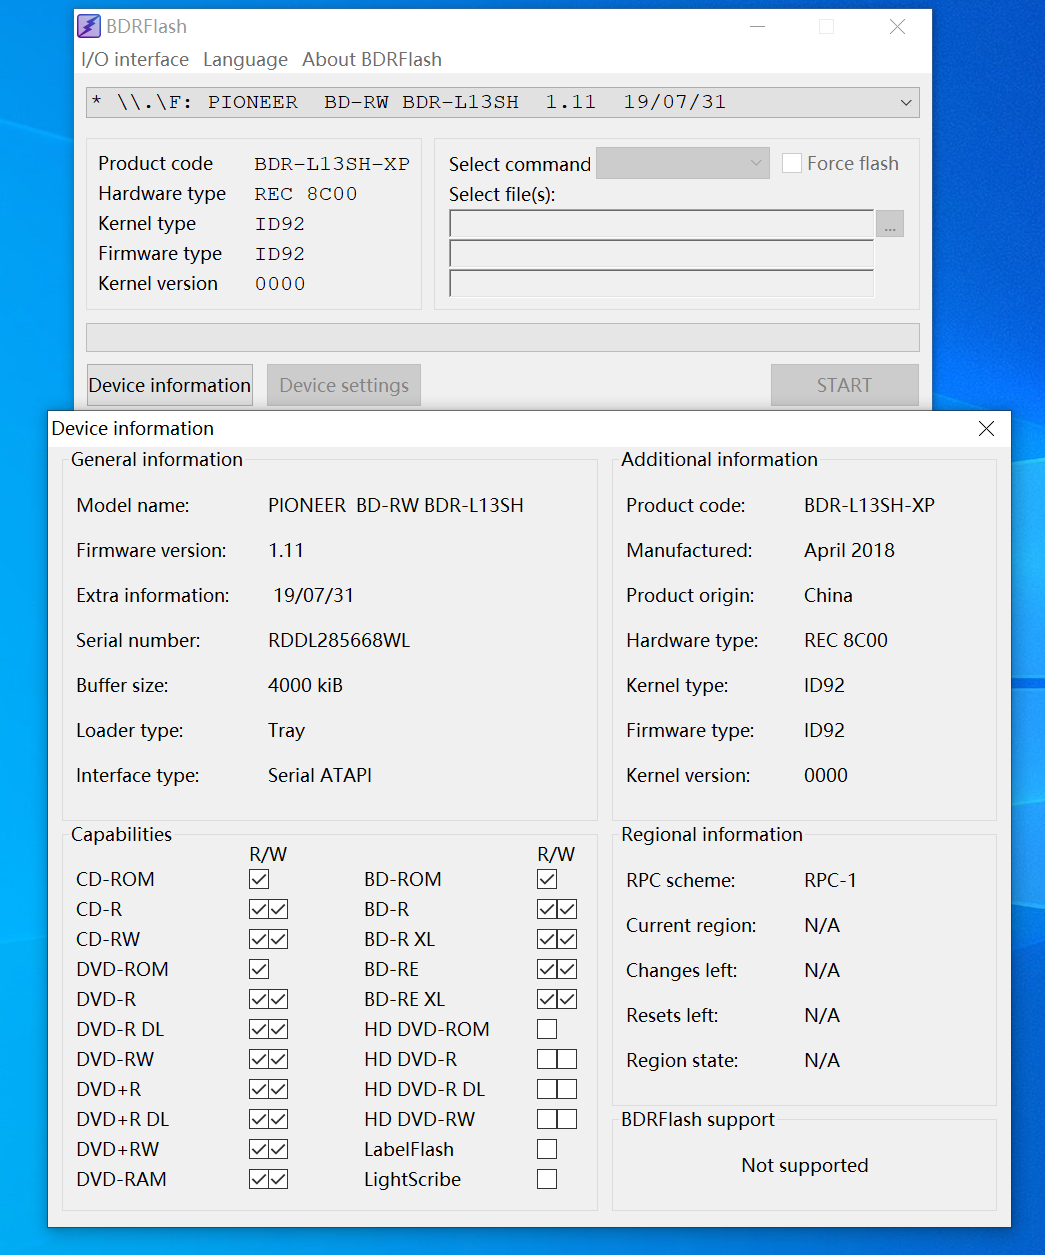
Task: Click the third Select file(s) input field
Action: point(662,284)
